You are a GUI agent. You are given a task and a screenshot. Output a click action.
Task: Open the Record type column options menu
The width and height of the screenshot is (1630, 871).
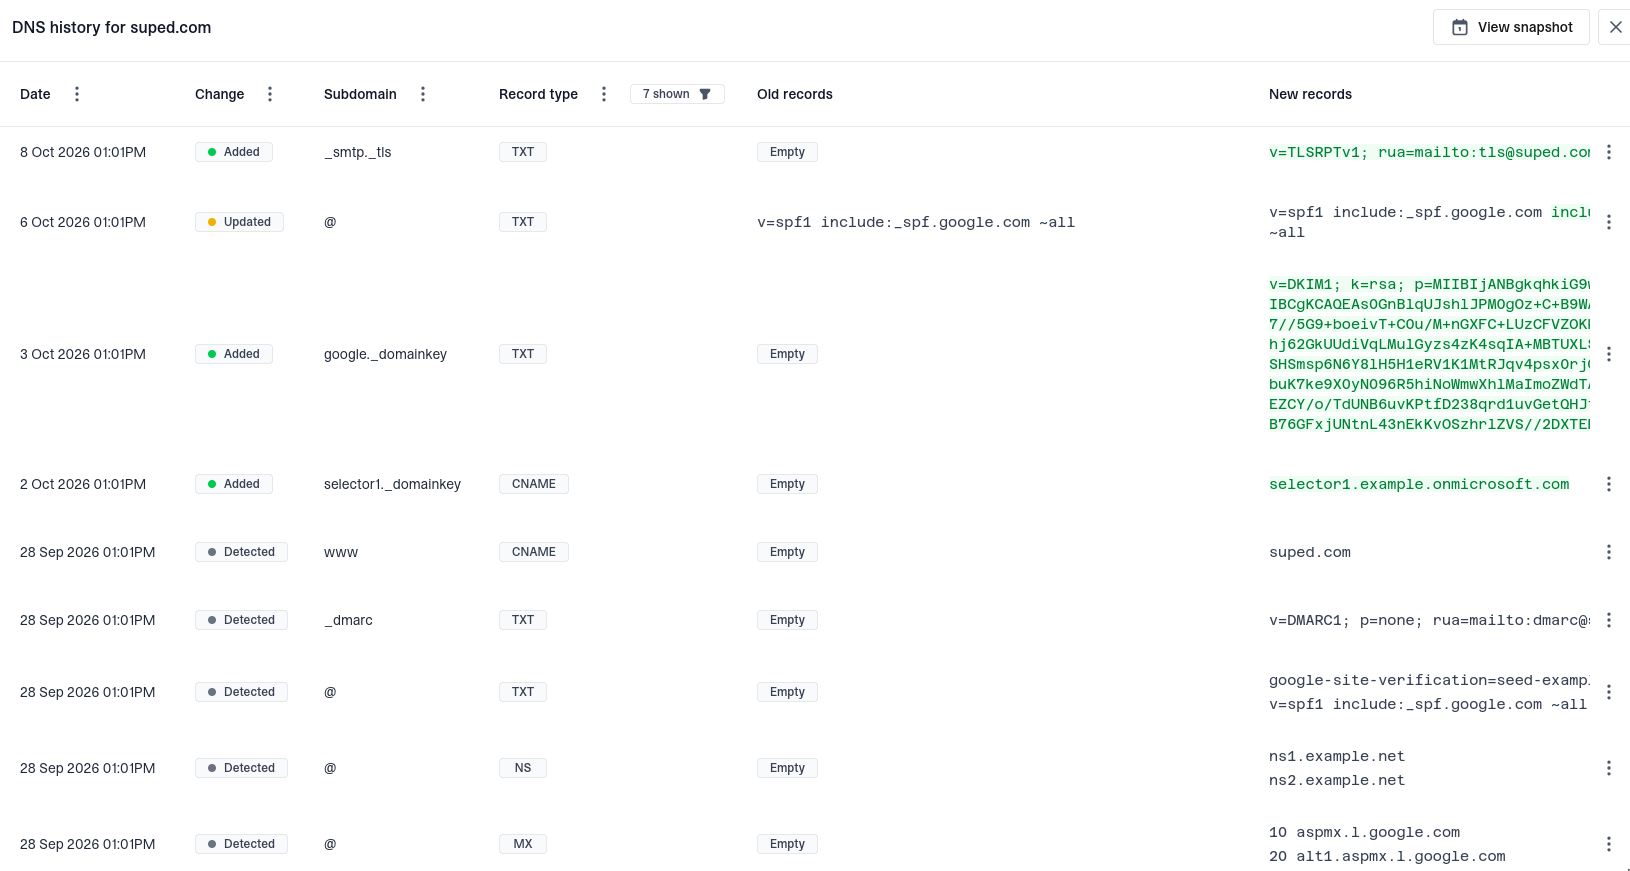[x=604, y=94]
